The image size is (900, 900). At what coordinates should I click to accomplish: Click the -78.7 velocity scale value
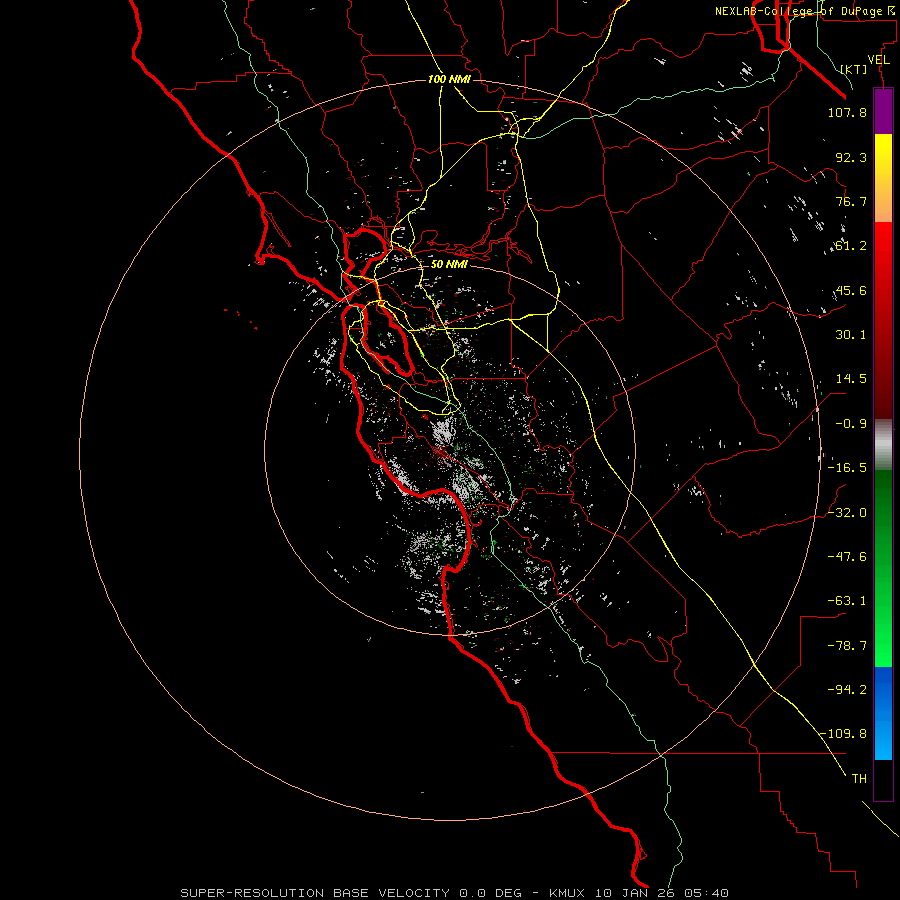point(847,646)
